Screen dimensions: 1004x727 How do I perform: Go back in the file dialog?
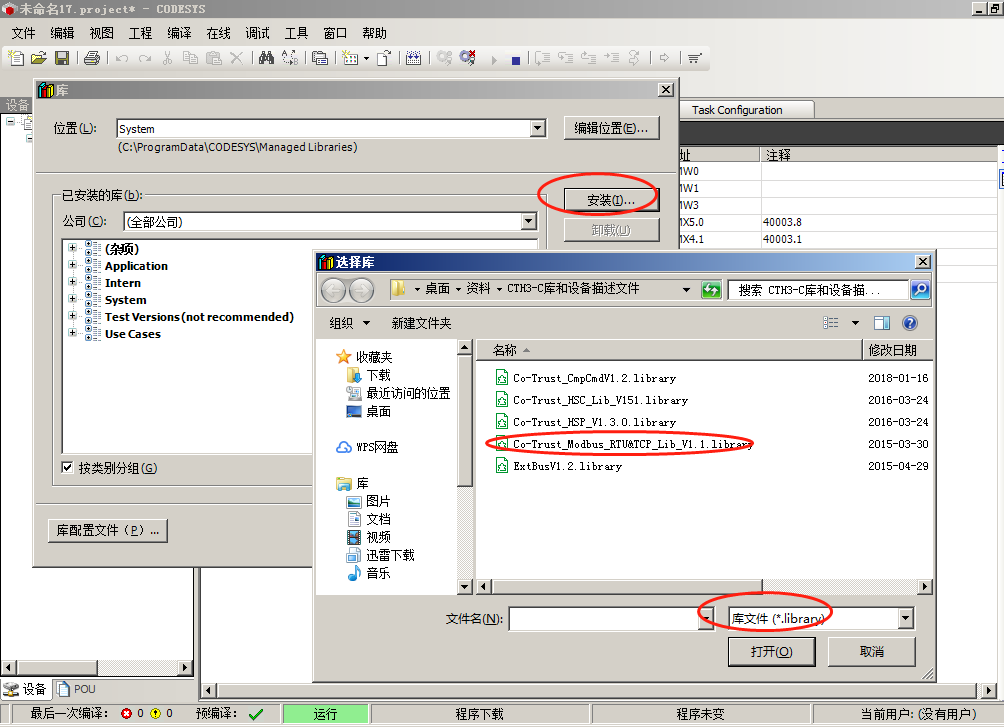click(x=334, y=291)
